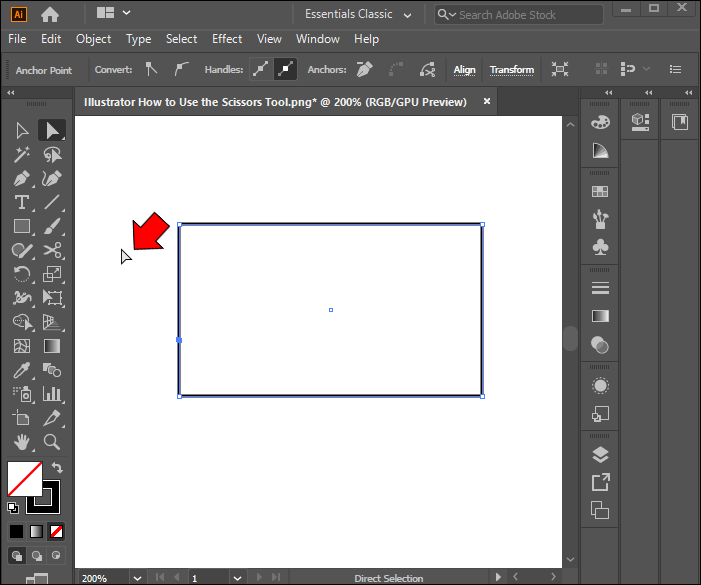Viewport: 701px width, 585px height.
Task: Open the Effect menu
Action: click(x=227, y=39)
